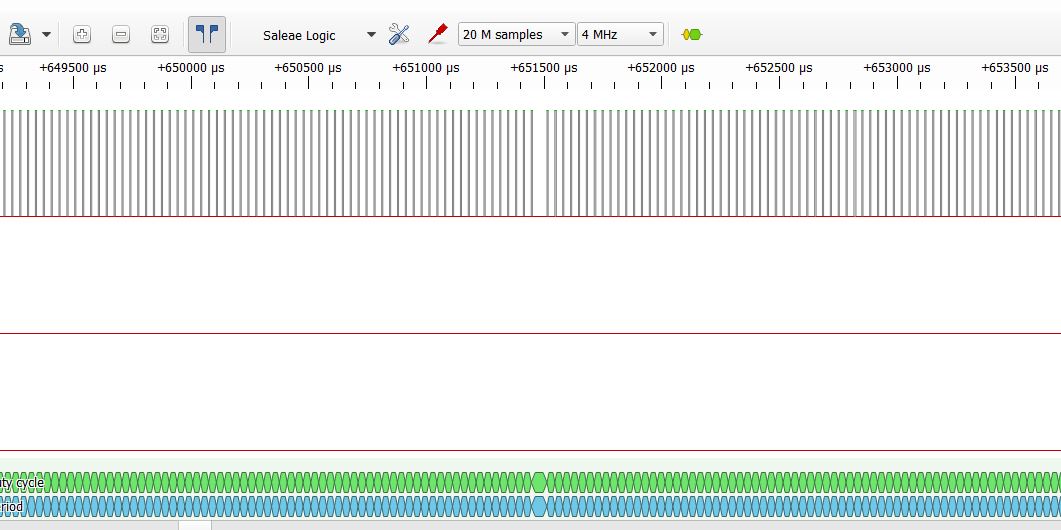Viewport: 1061px width, 530px height.
Task: Click the +653500 µs ruler label
Action: (x=1014, y=68)
